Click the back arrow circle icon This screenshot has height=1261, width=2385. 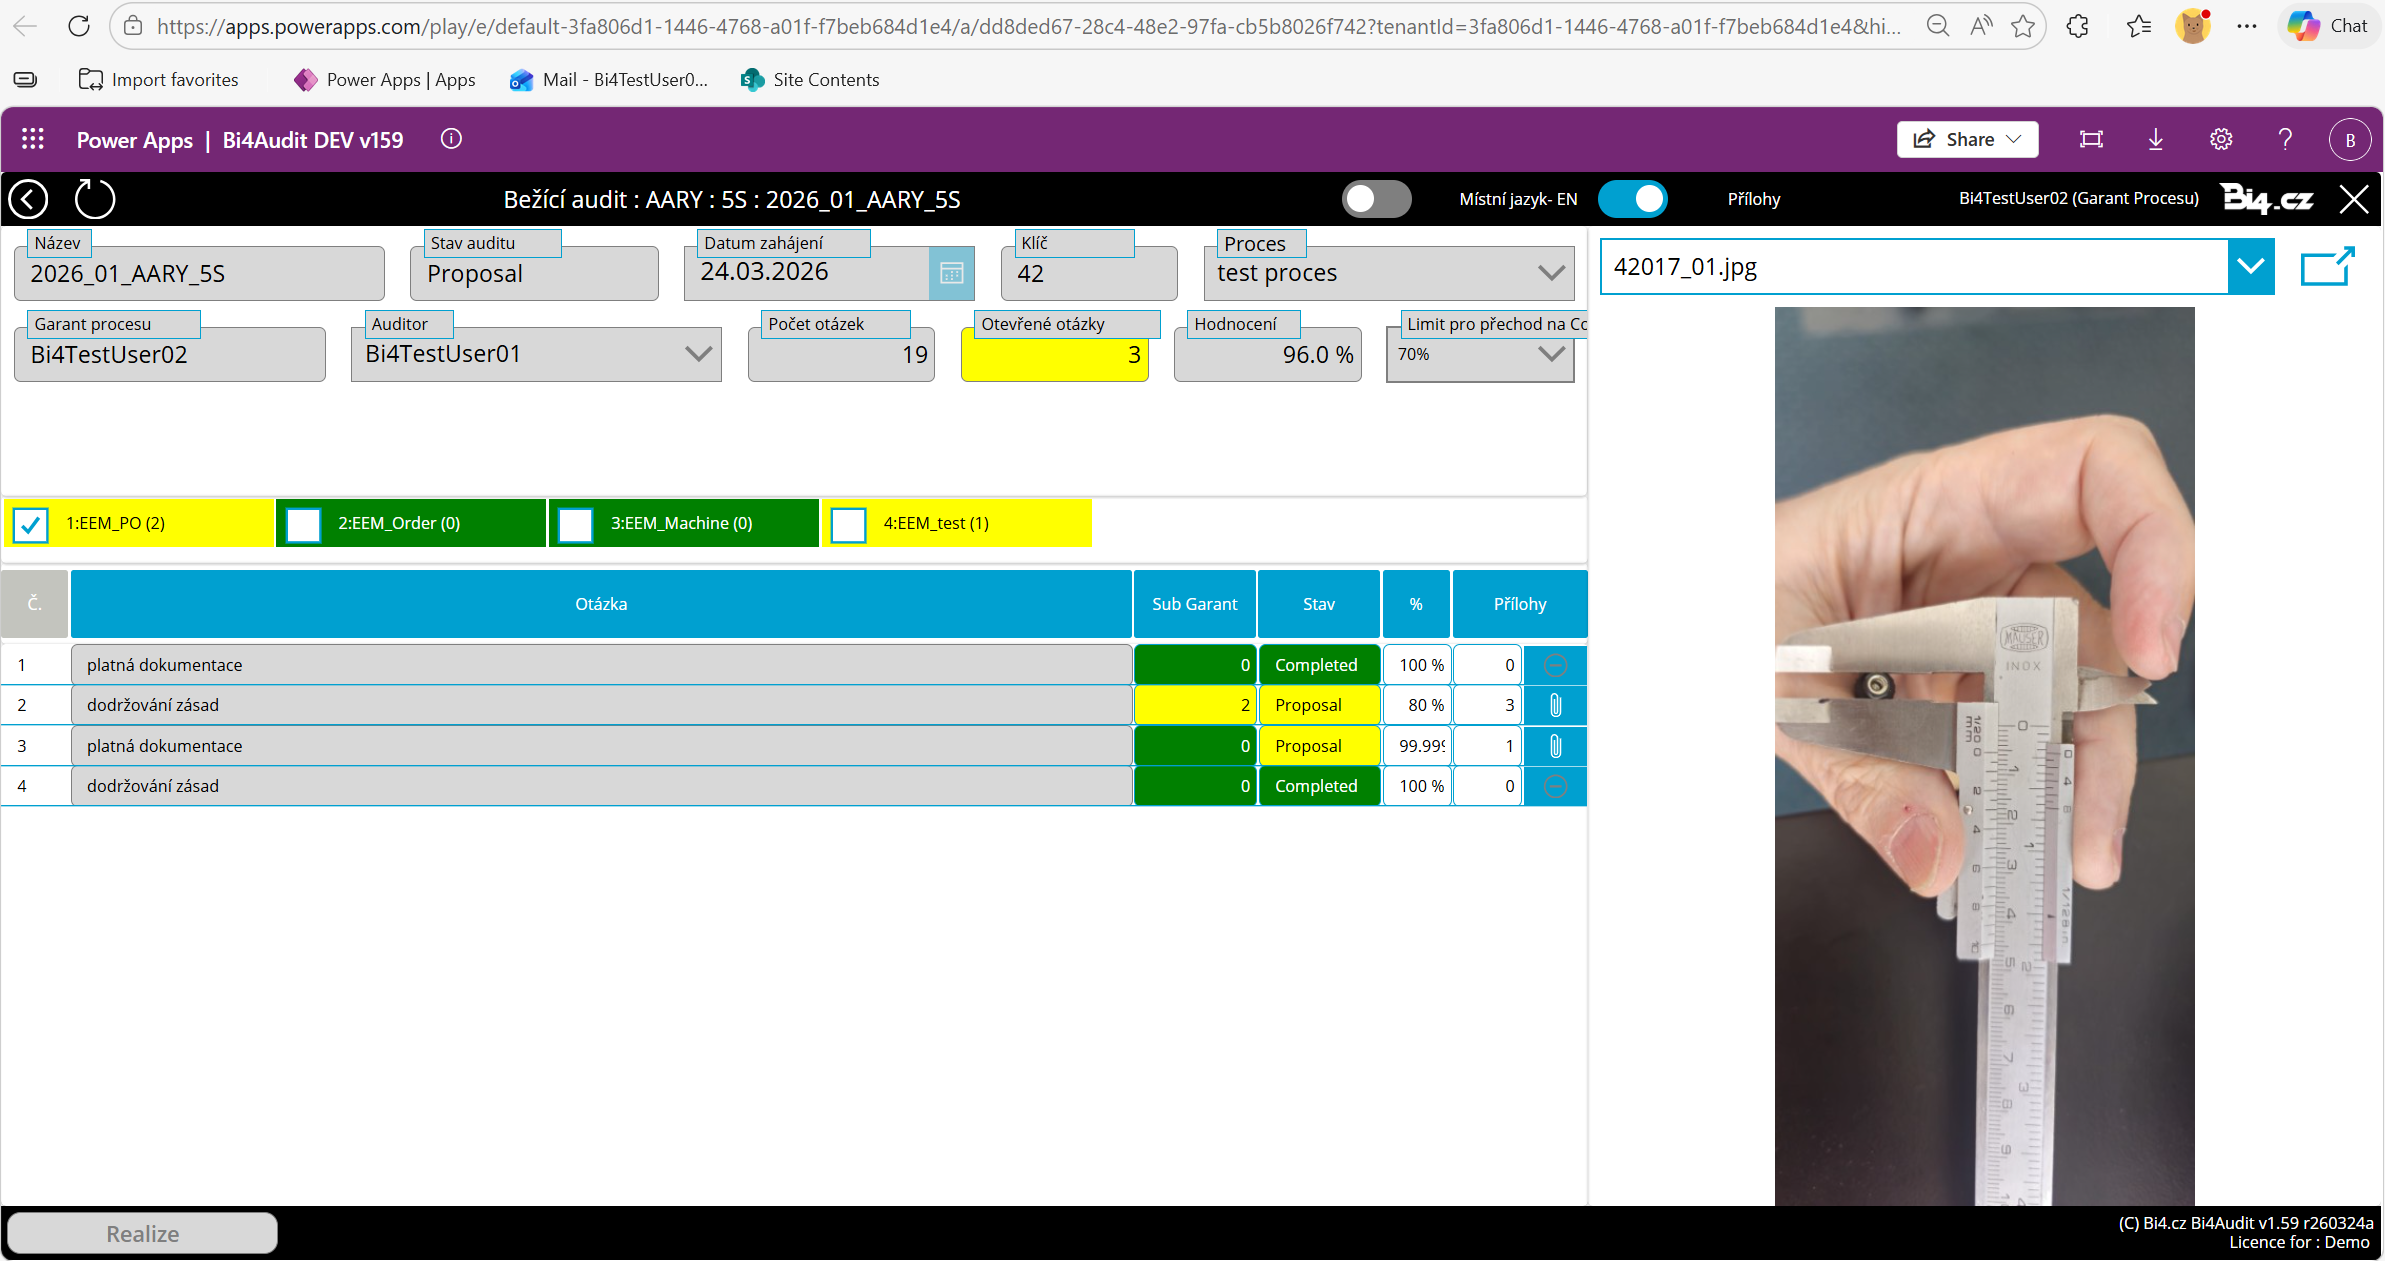coord(28,199)
